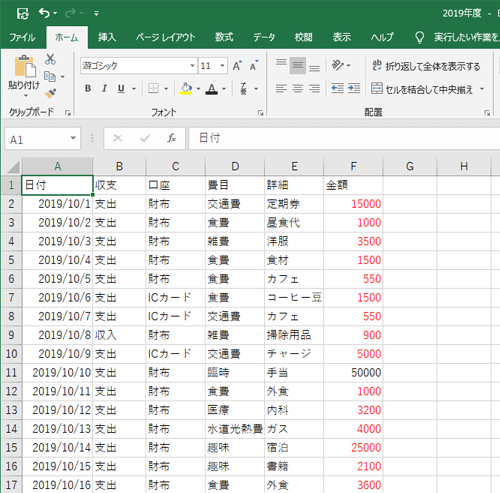Align text to vertical middle
Image resolution: width=500 pixels, height=493 pixels.
click(x=298, y=66)
